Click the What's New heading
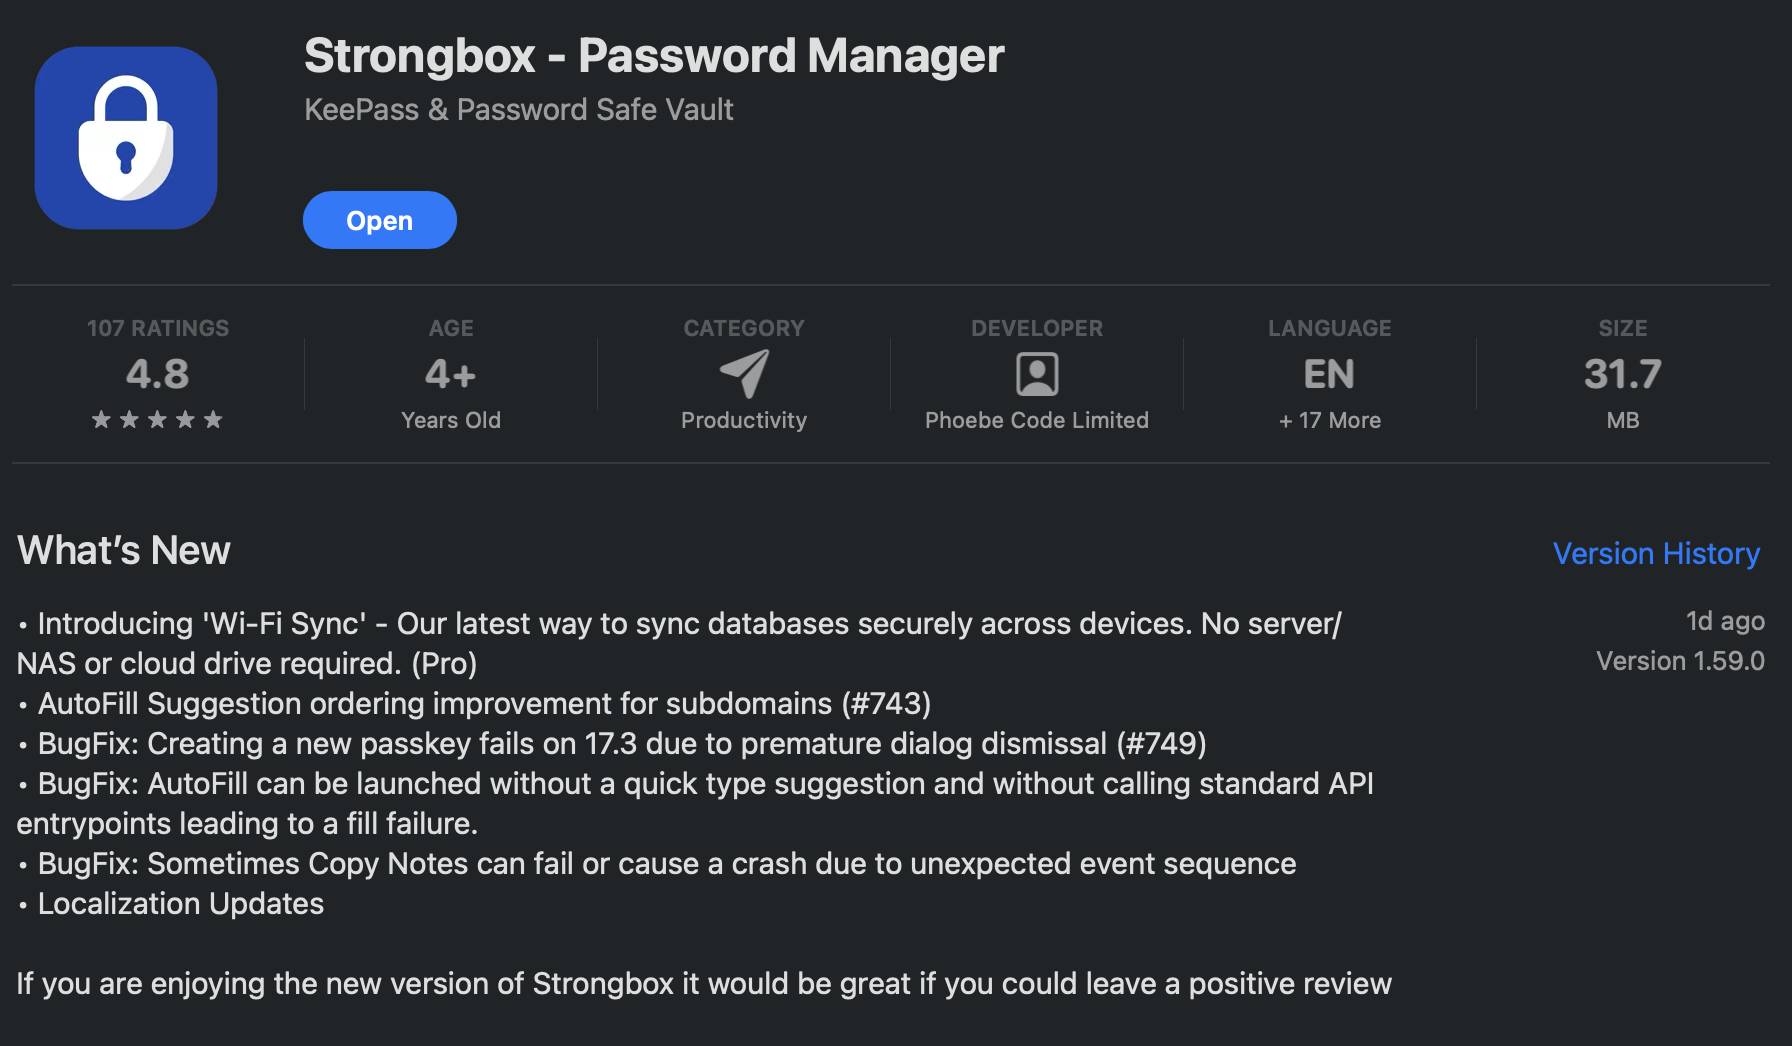 pos(124,551)
